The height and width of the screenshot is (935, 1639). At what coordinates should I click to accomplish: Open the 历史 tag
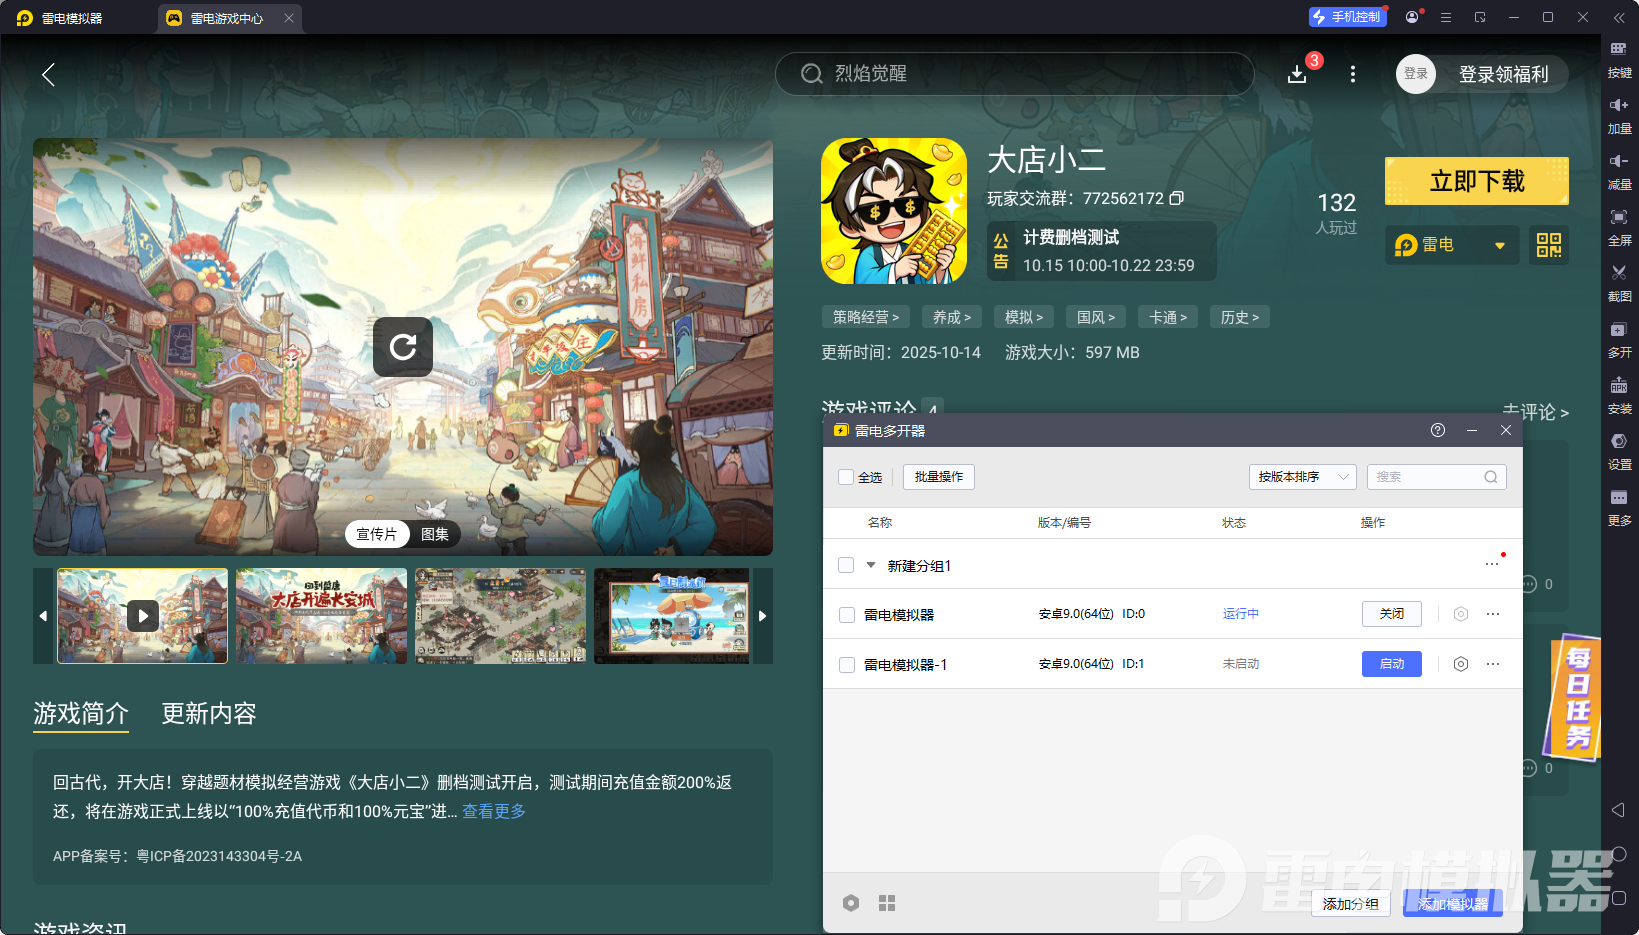pyautogui.click(x=1240, y=317)
